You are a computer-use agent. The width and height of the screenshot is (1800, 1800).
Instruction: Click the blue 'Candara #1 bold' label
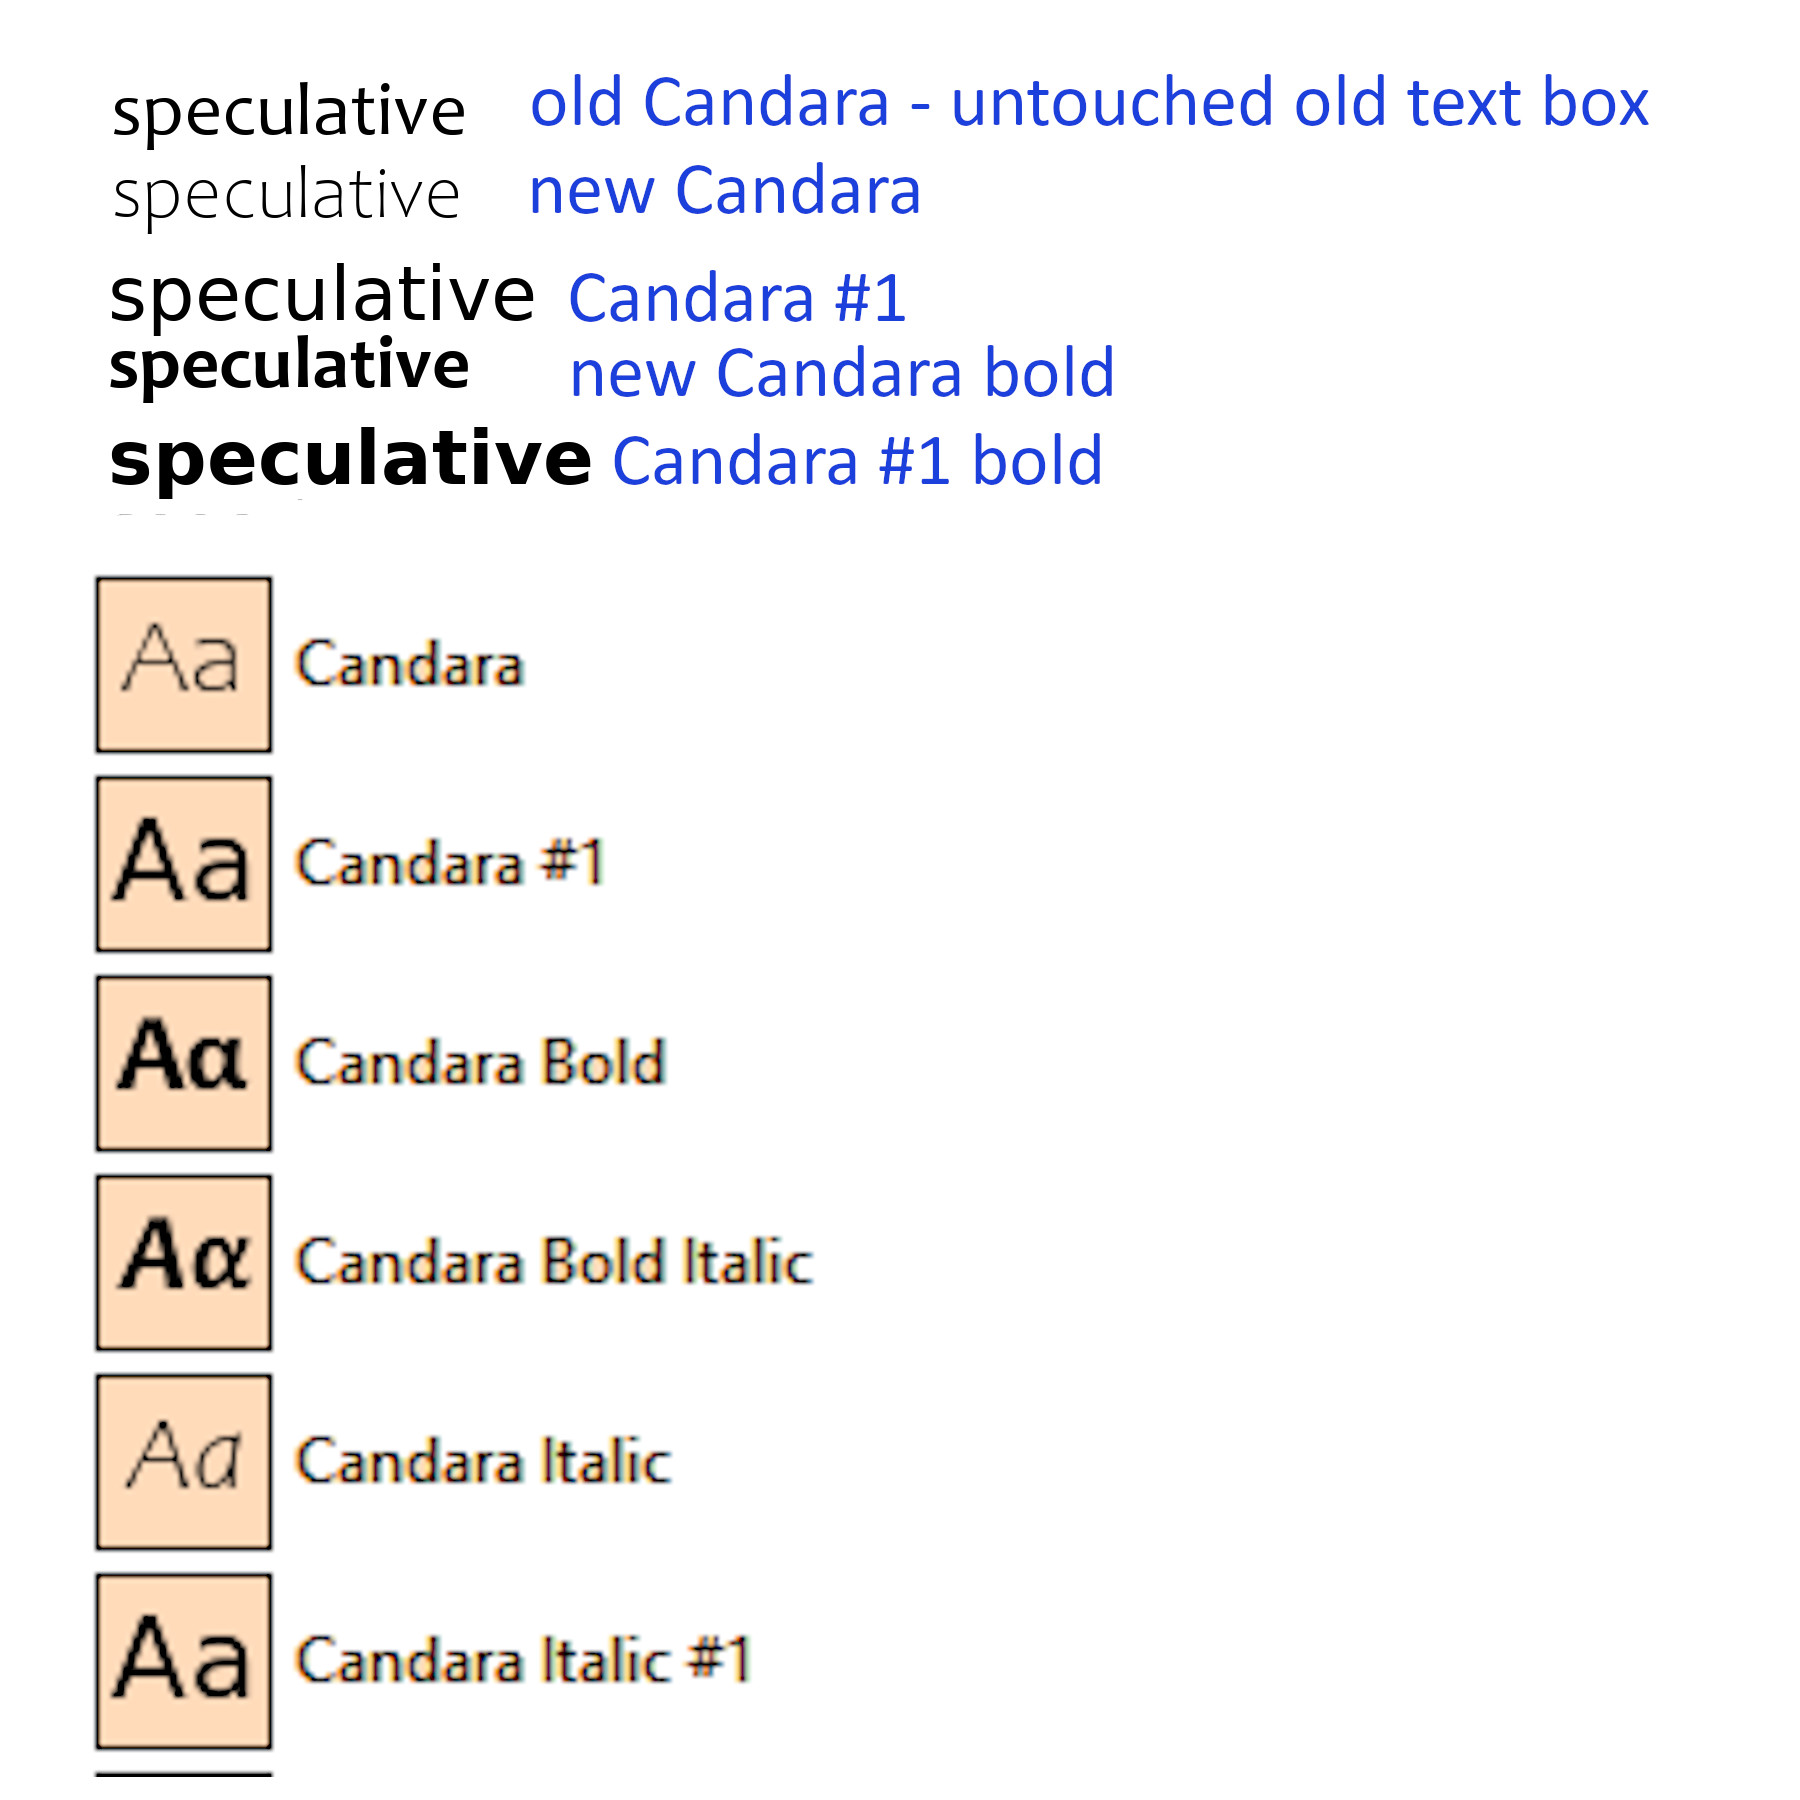[857, 462]
